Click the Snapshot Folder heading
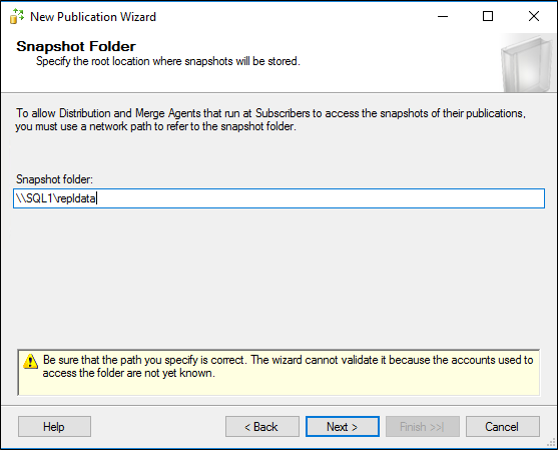The height and width of the screenshot is (450, 558). [76, 46]
